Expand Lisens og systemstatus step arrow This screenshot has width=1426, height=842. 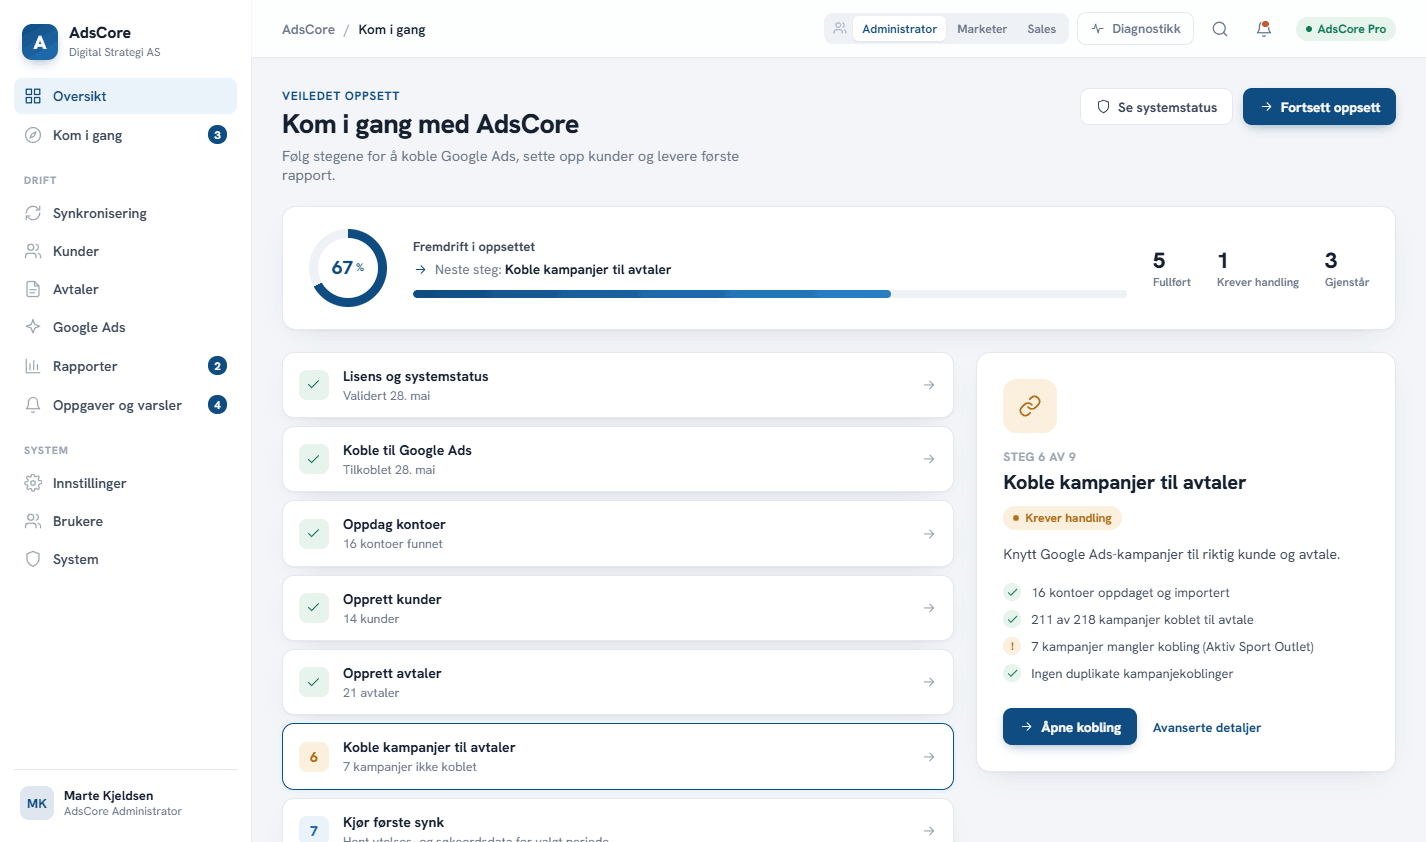point(929,385)
